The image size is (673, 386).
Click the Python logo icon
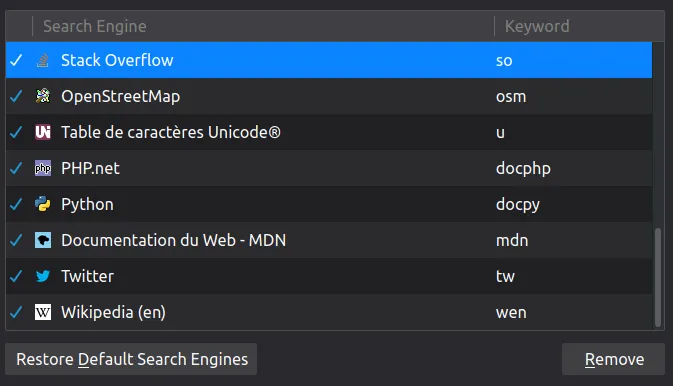(42, 204)
